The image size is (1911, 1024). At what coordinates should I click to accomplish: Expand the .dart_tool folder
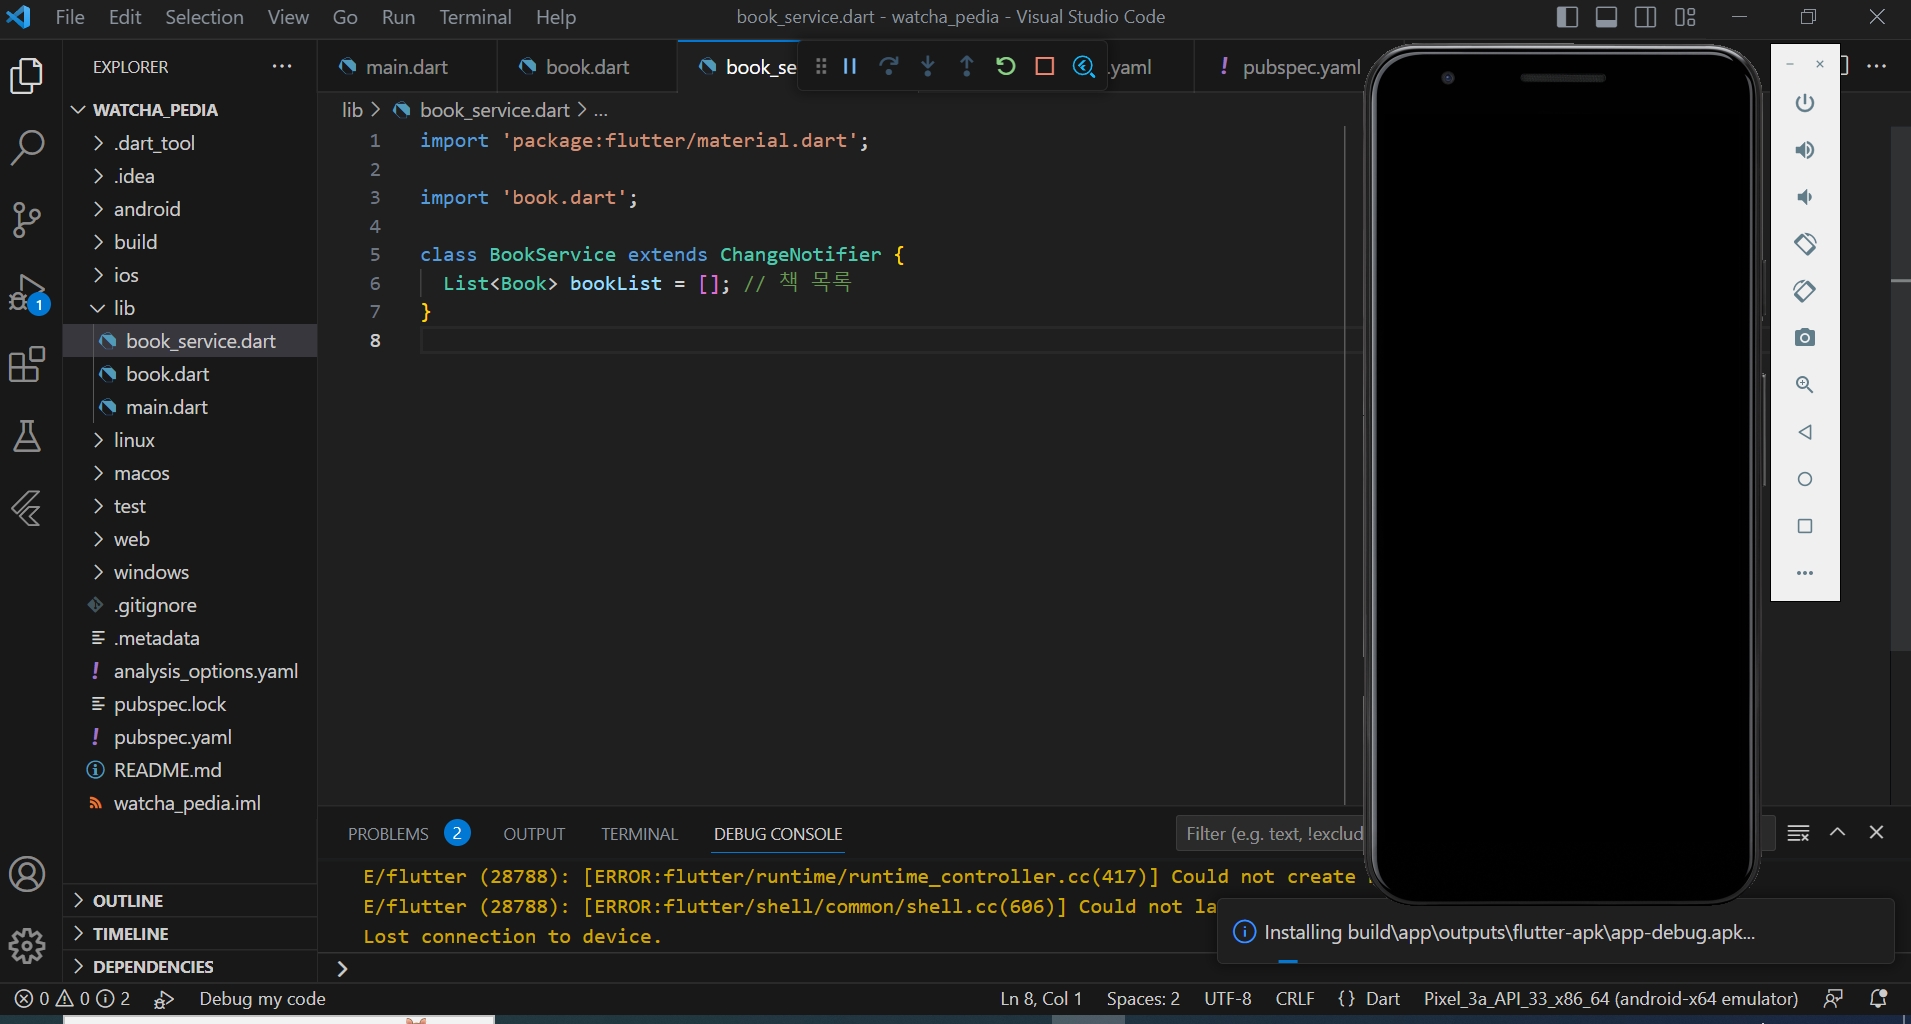190,143
